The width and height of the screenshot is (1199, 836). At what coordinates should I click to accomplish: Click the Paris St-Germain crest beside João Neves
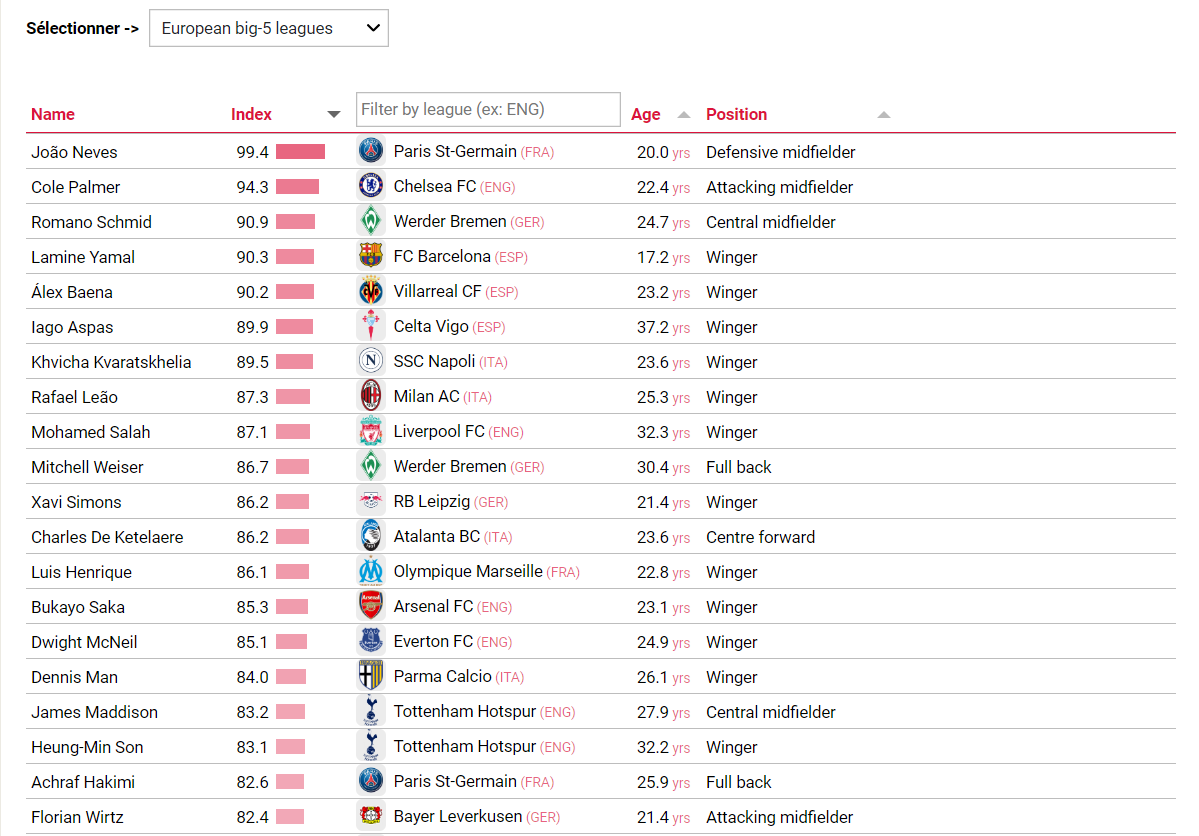(x=371, y=151)
